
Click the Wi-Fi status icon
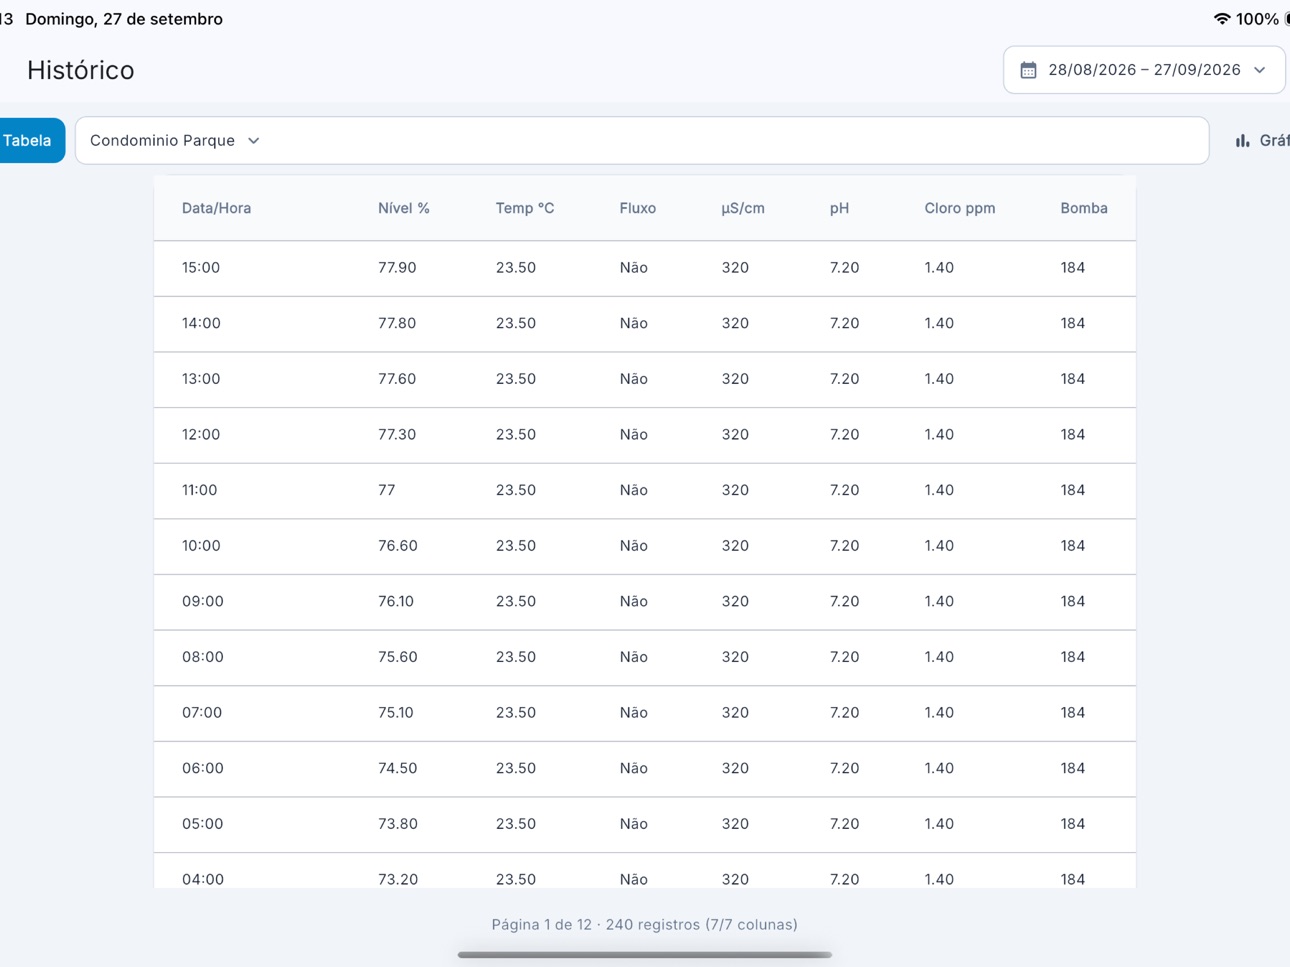coord(1222,19)
